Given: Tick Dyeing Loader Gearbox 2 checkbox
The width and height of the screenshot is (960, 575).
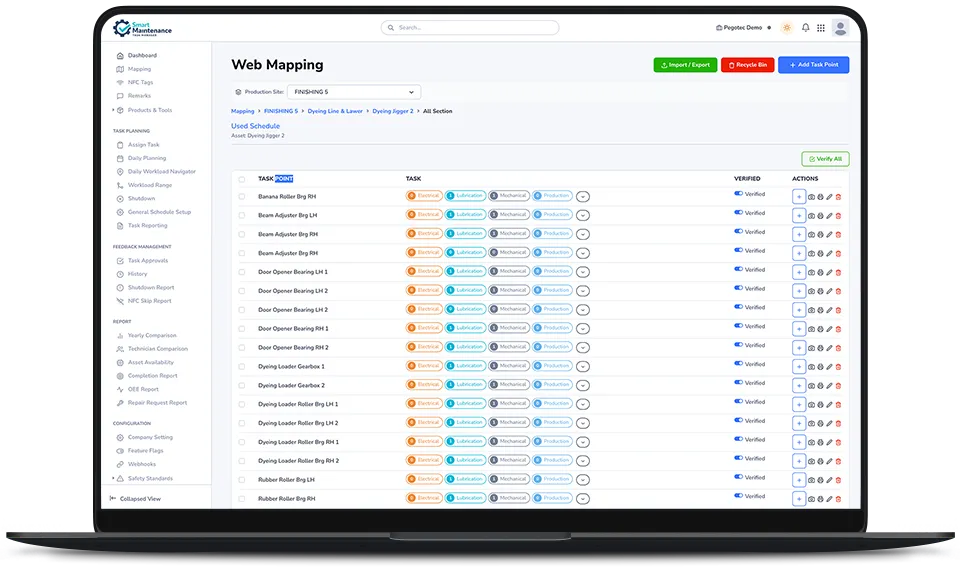Looking at the screenshot, I should click(242, 386).
